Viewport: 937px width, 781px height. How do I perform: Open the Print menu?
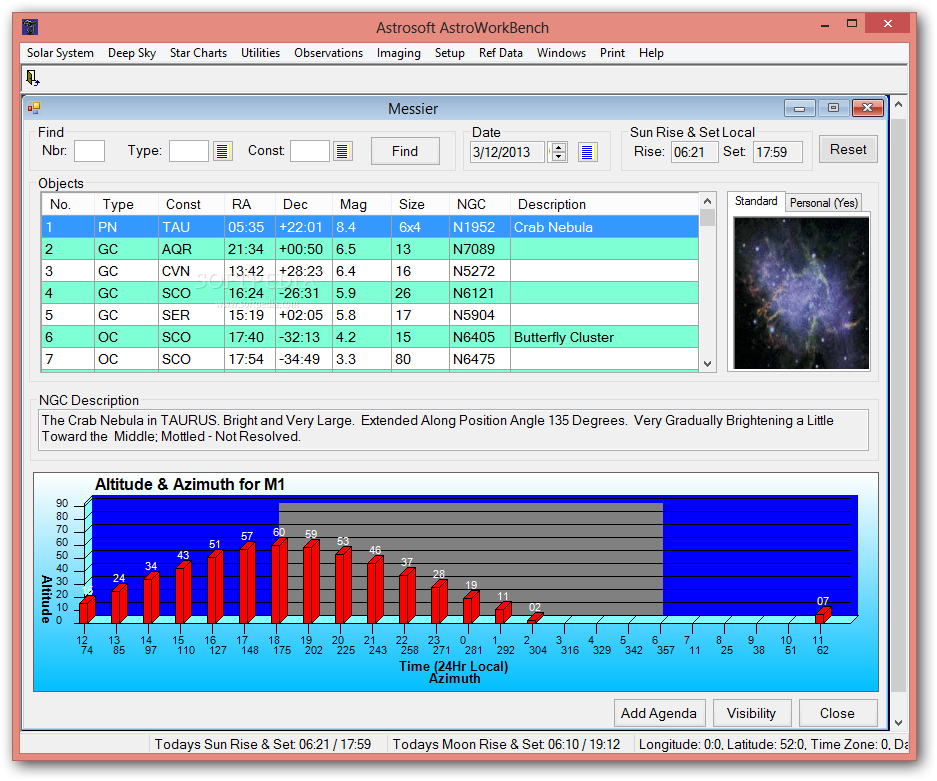(612, 53)
